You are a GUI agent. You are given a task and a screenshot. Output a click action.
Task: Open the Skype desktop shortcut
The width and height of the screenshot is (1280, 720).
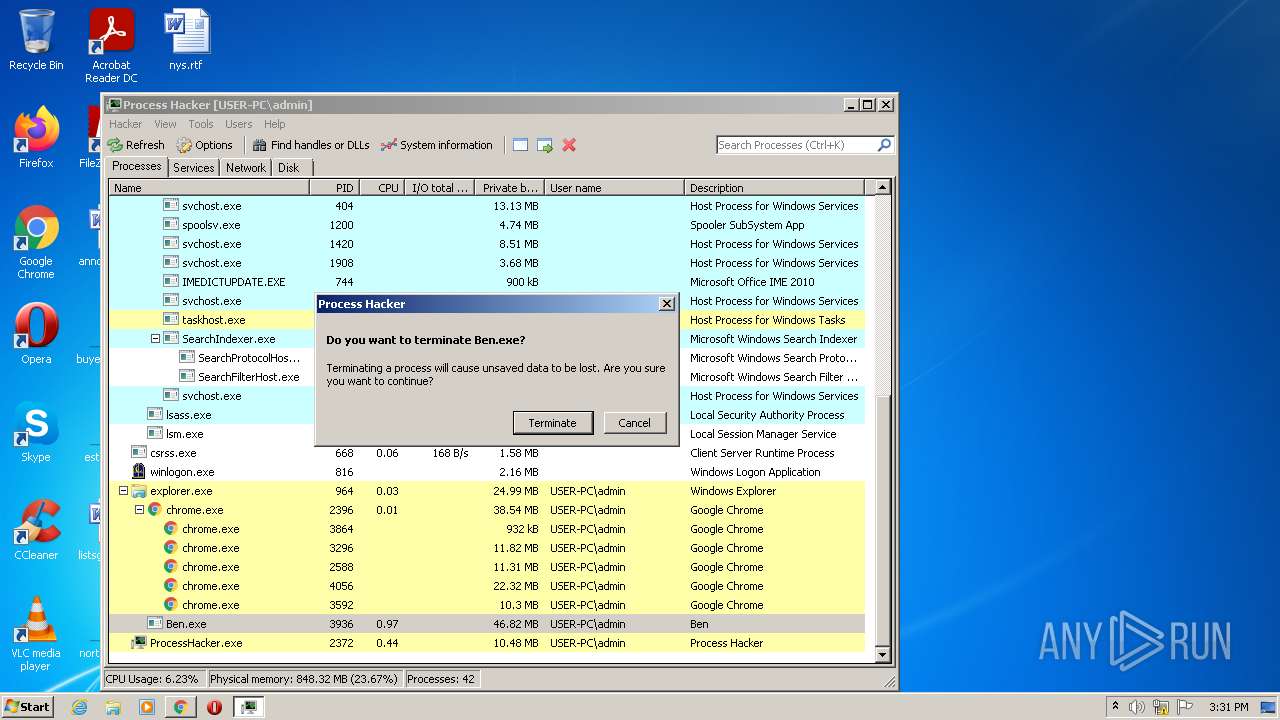pos(36,433)
